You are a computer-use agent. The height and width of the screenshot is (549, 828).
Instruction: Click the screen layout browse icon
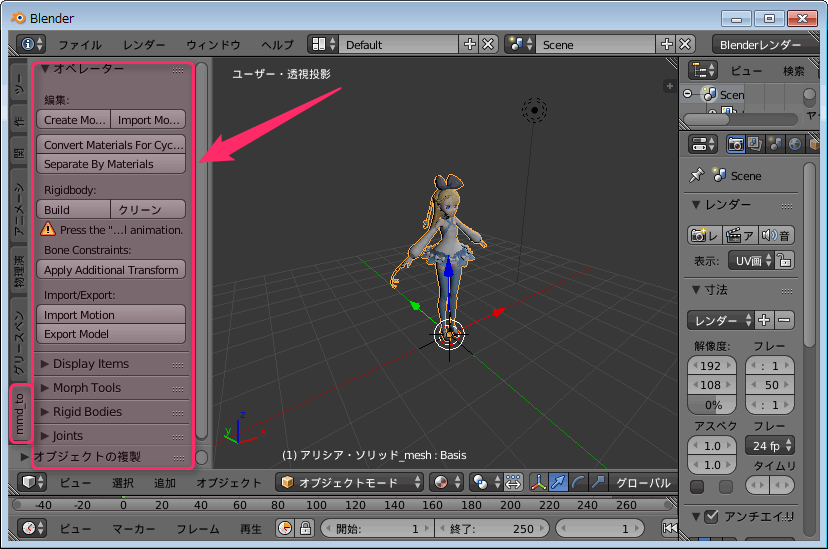[323, 44]
